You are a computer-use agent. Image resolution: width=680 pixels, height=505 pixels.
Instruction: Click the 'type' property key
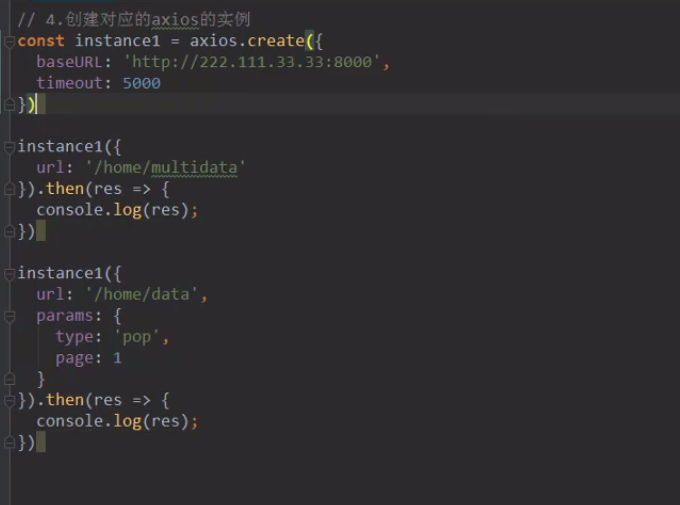coord(74,337)
